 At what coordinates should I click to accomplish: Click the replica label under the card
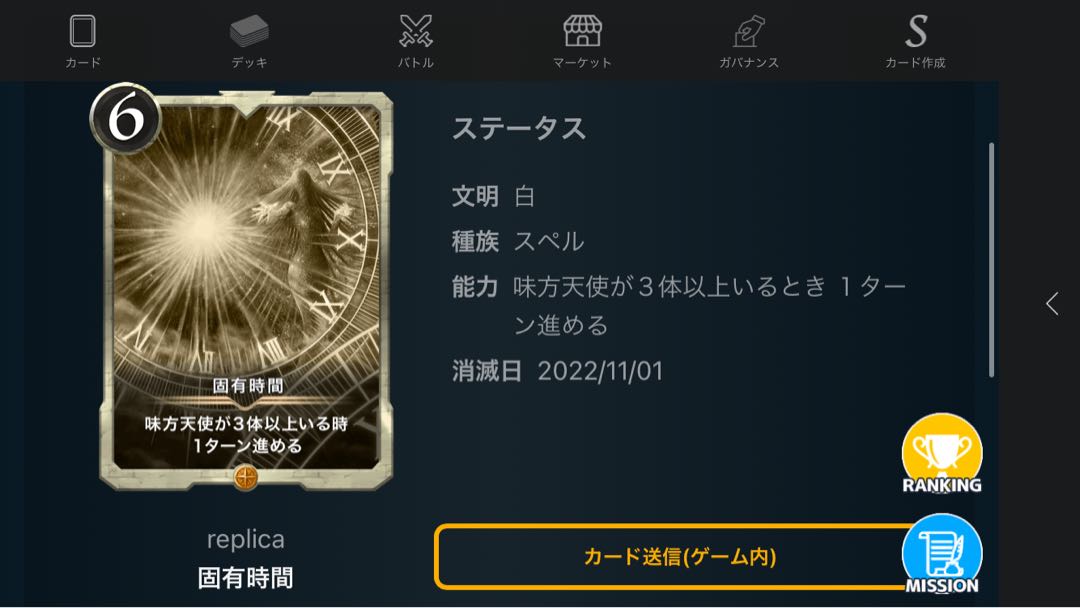246,539
